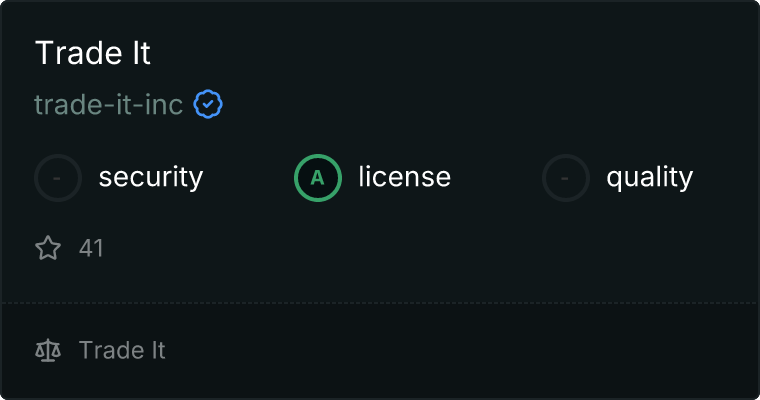
Task: Click the verified badge beside trade-it-inc
Action: [208, 104]
